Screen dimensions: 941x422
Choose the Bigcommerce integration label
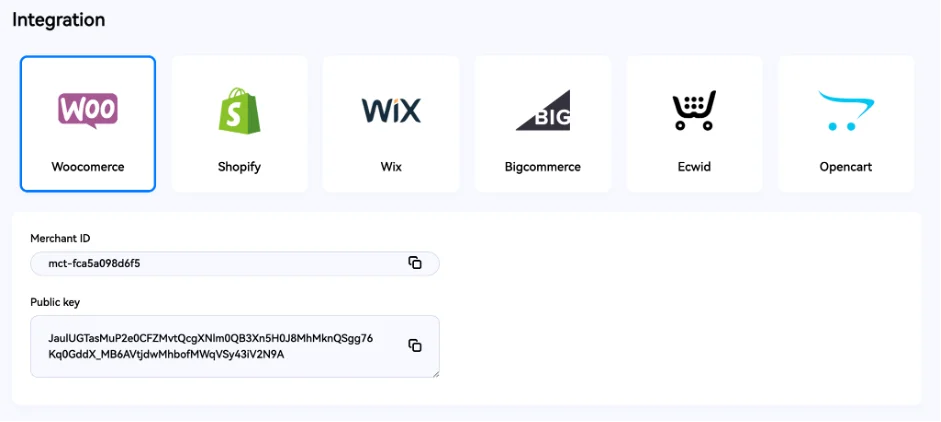coord(543,167)
